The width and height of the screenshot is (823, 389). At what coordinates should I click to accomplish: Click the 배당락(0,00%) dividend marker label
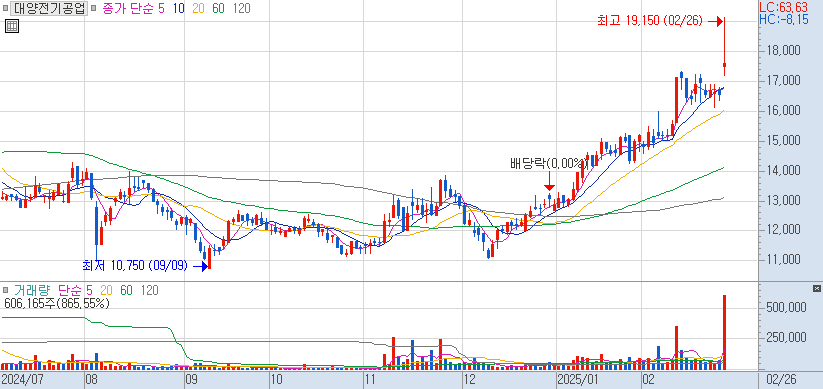[549, 163]
